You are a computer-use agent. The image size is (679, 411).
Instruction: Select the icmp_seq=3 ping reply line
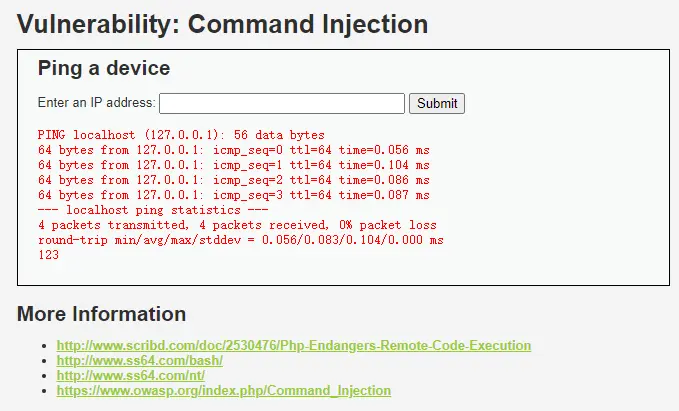pyautogui.click(x=233, y=195)
